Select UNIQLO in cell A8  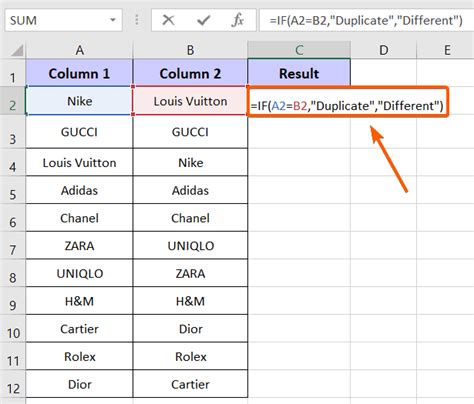pyautogui.click(x=79, y=273)
